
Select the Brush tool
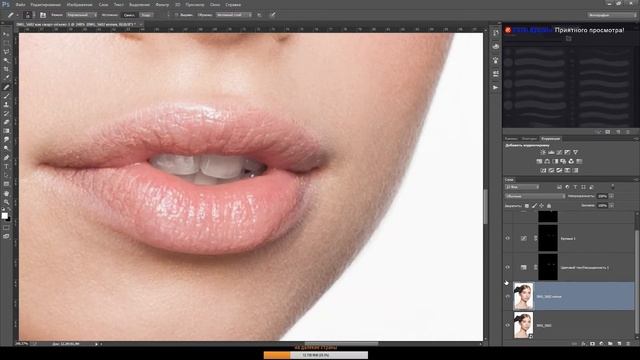pyautogui.click(x=6, y=96)
